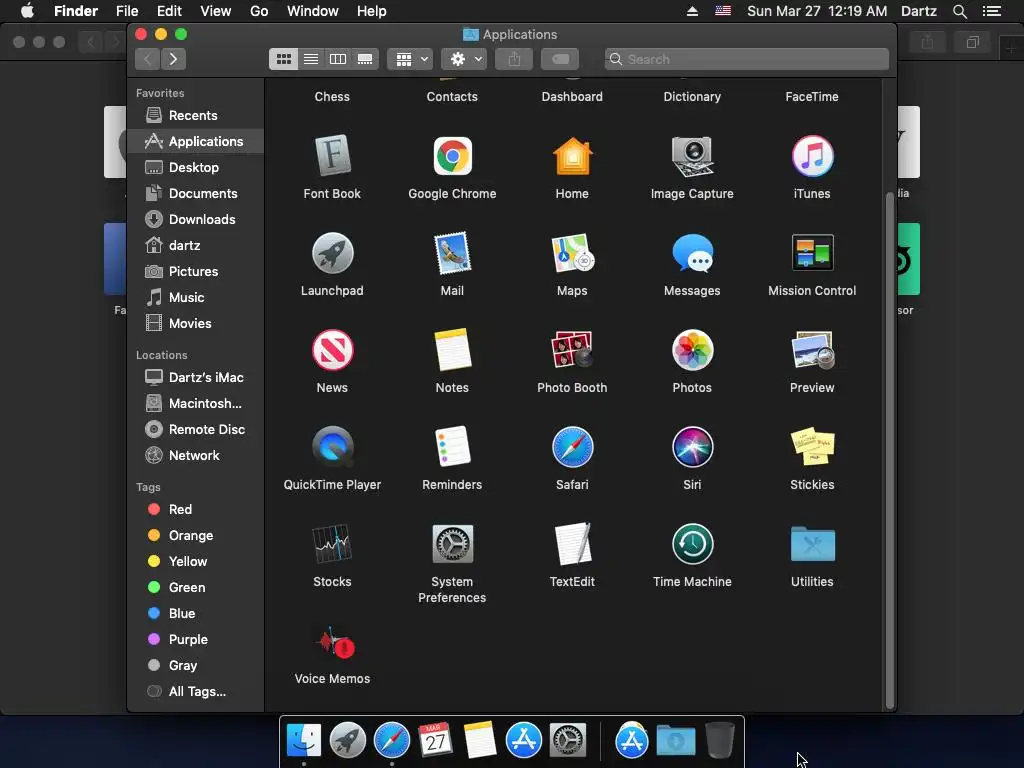Screen dimensions: 1024x768
Task: Click the Share toolbar button
Action: [x=514, y=59]
